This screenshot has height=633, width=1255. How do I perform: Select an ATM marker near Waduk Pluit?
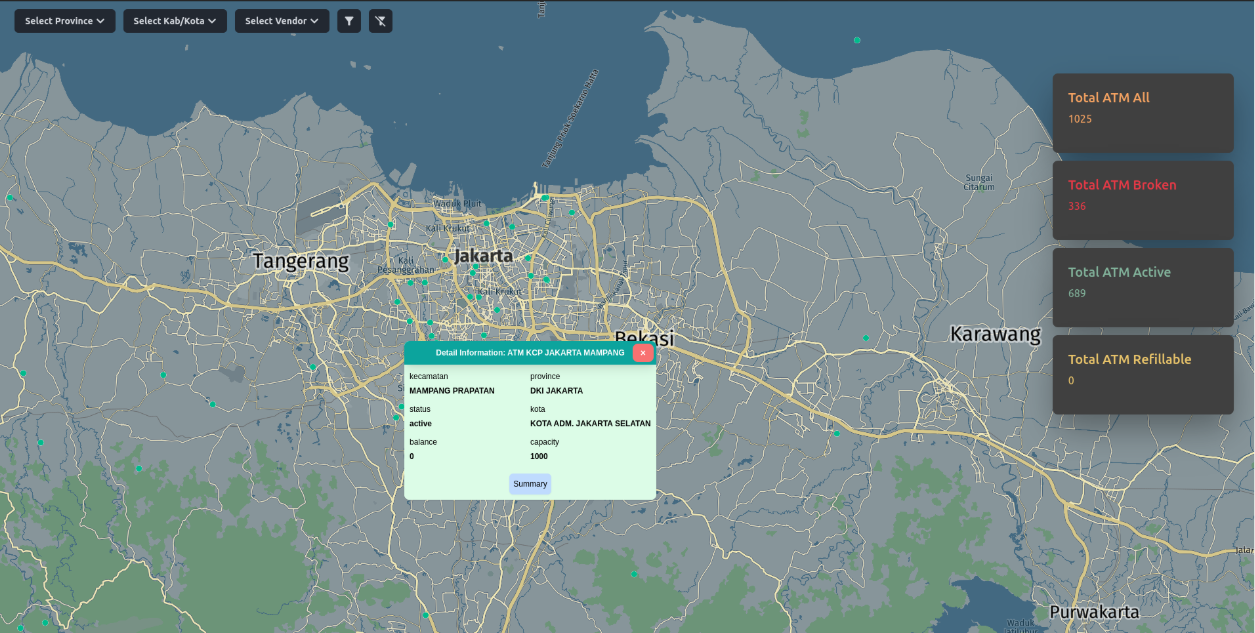[x=485, y=223]
